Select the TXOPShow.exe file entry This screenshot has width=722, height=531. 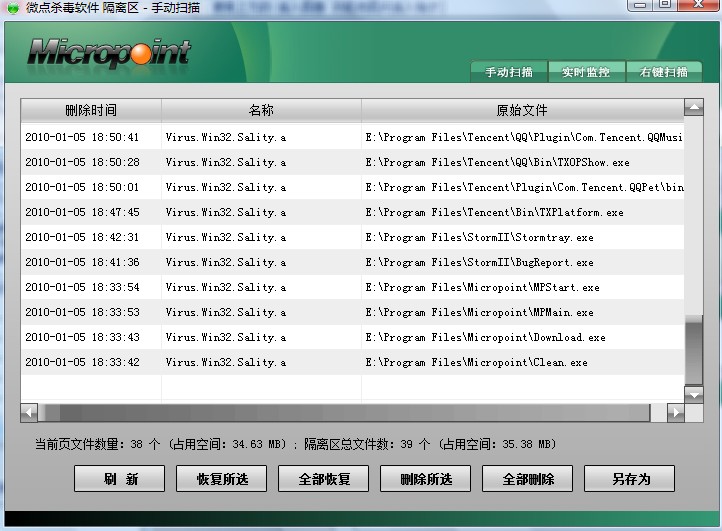[x=352, y=162]
